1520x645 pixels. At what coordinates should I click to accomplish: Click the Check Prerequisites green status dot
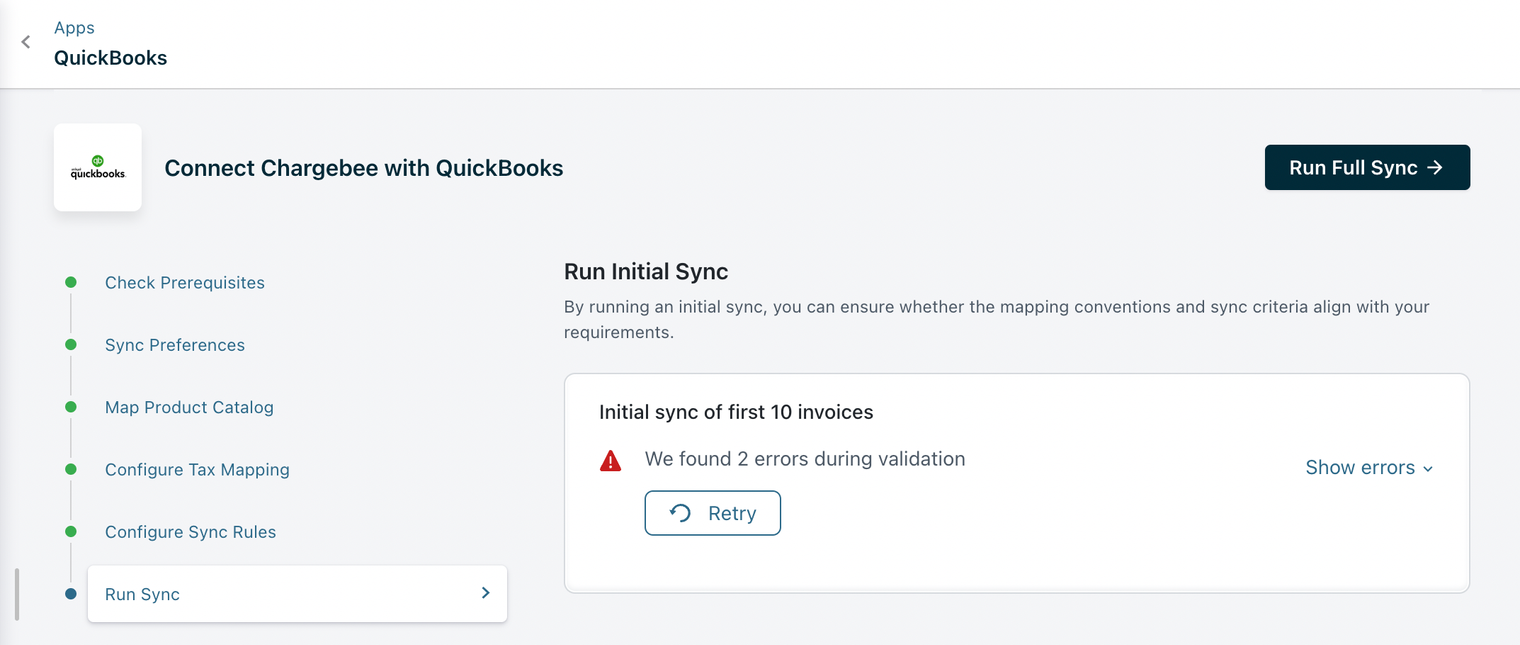tap(71, 283)
